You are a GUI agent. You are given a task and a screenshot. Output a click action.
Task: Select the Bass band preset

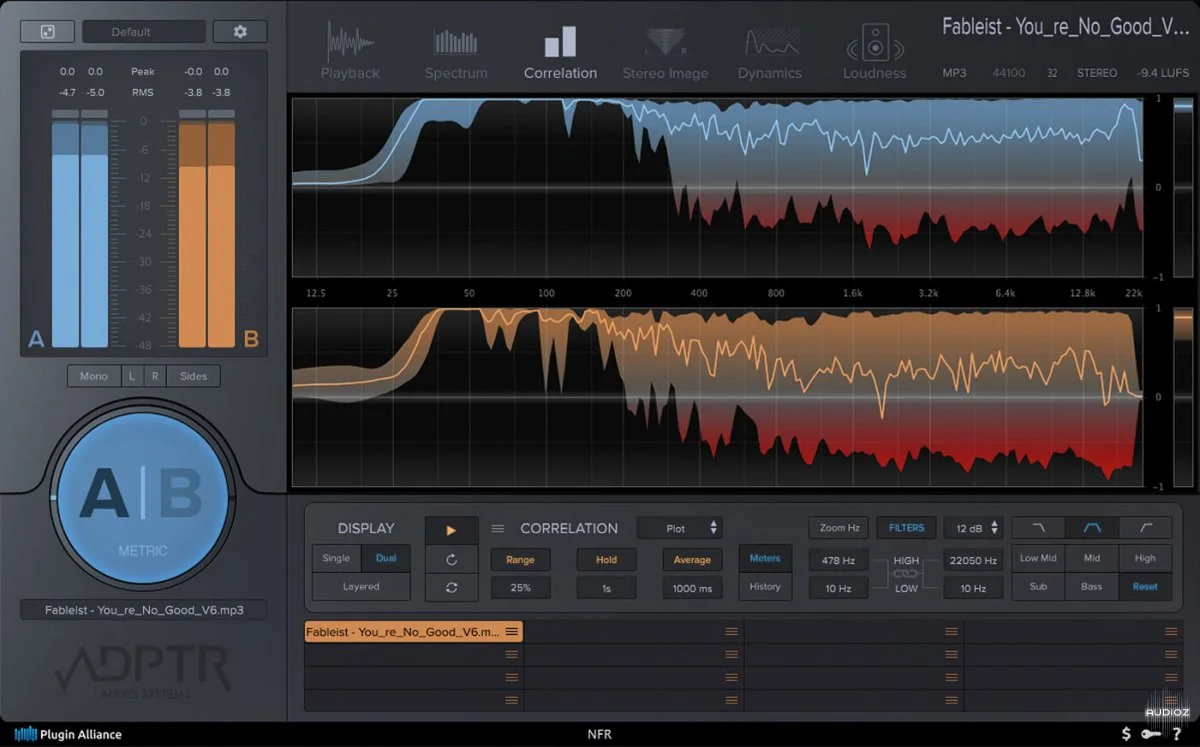point(1092,587)
